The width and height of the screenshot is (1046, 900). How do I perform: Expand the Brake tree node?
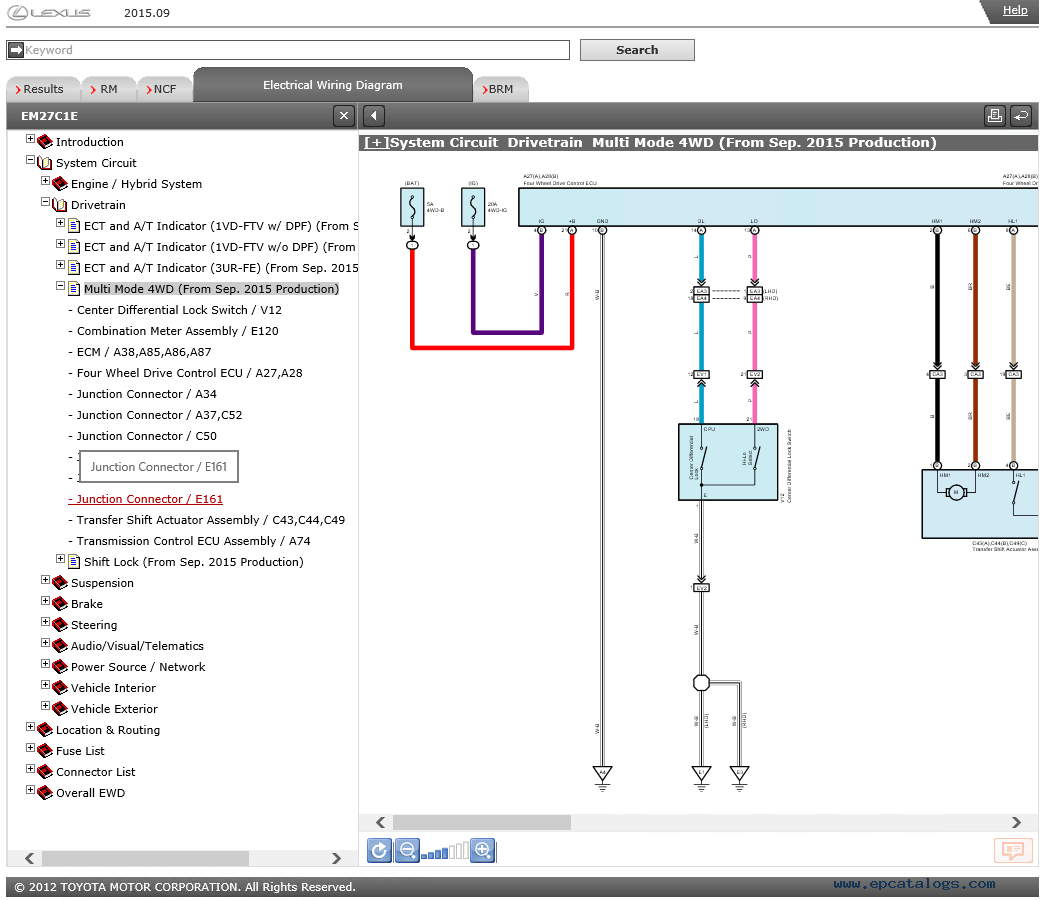(x=45, y=601)
